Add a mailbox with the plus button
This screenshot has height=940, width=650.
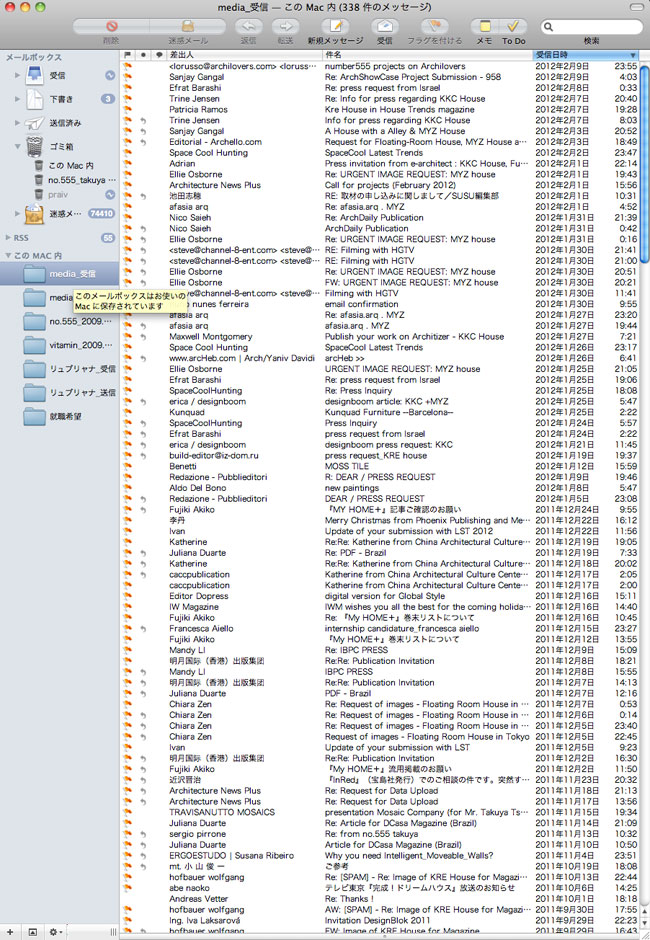tap(10, 932)
